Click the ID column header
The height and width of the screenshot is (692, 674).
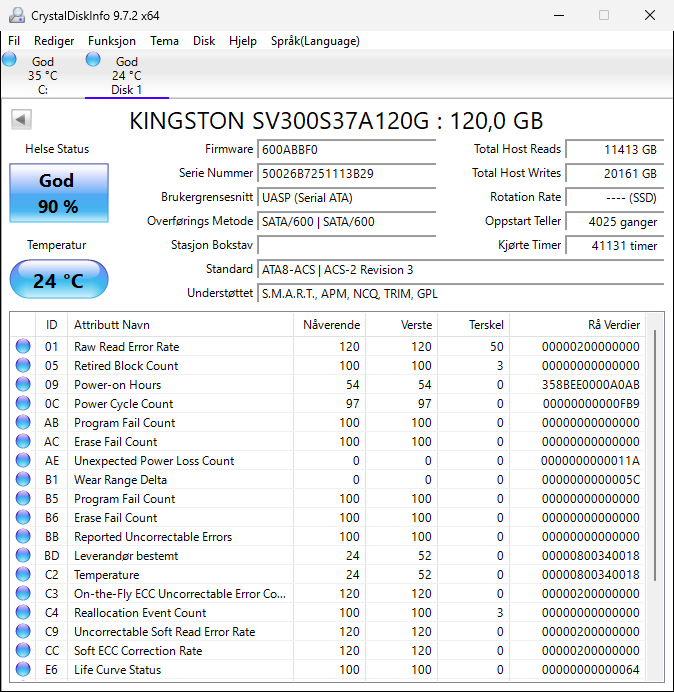pyautogui.click(x=51, y=325)
